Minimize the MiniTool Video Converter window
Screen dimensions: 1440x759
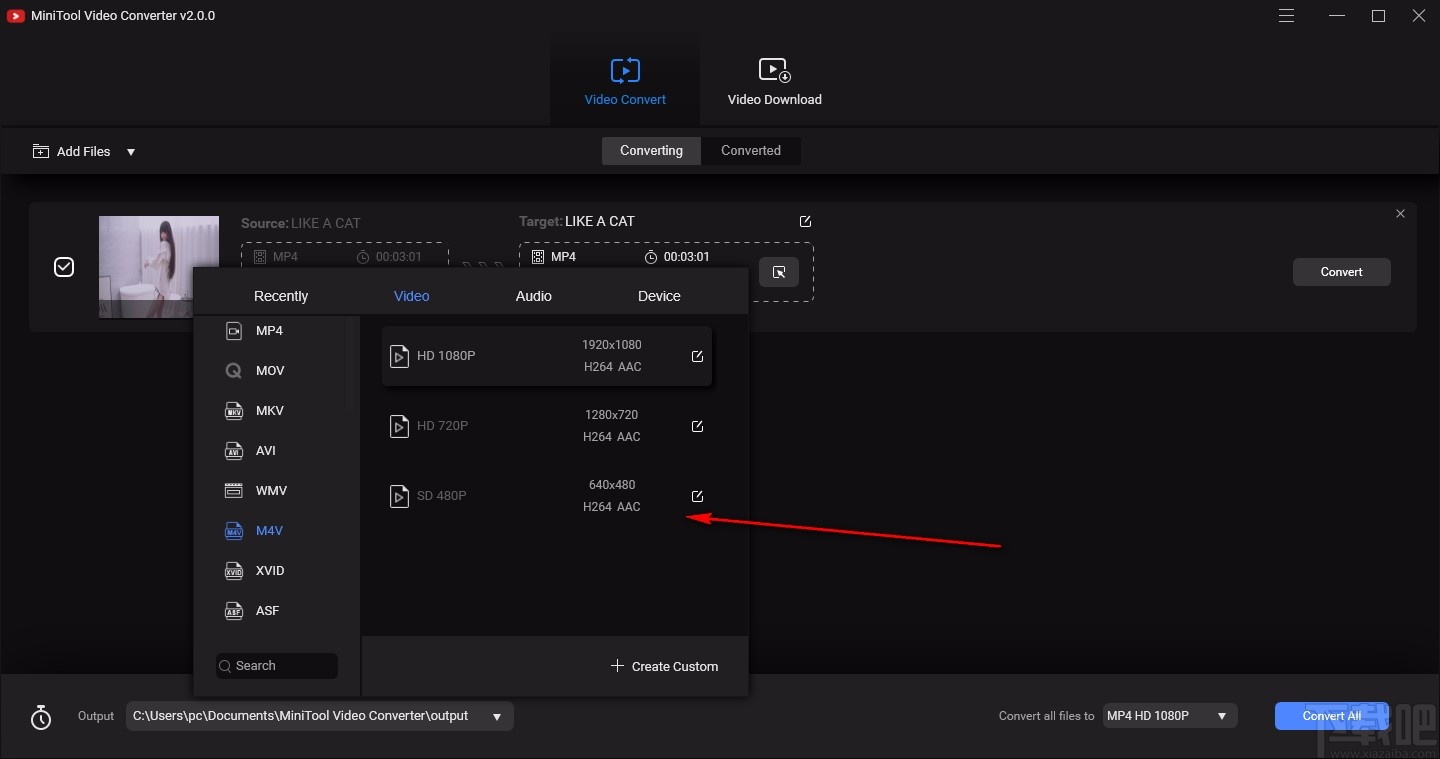click(x=1338, y=16)
